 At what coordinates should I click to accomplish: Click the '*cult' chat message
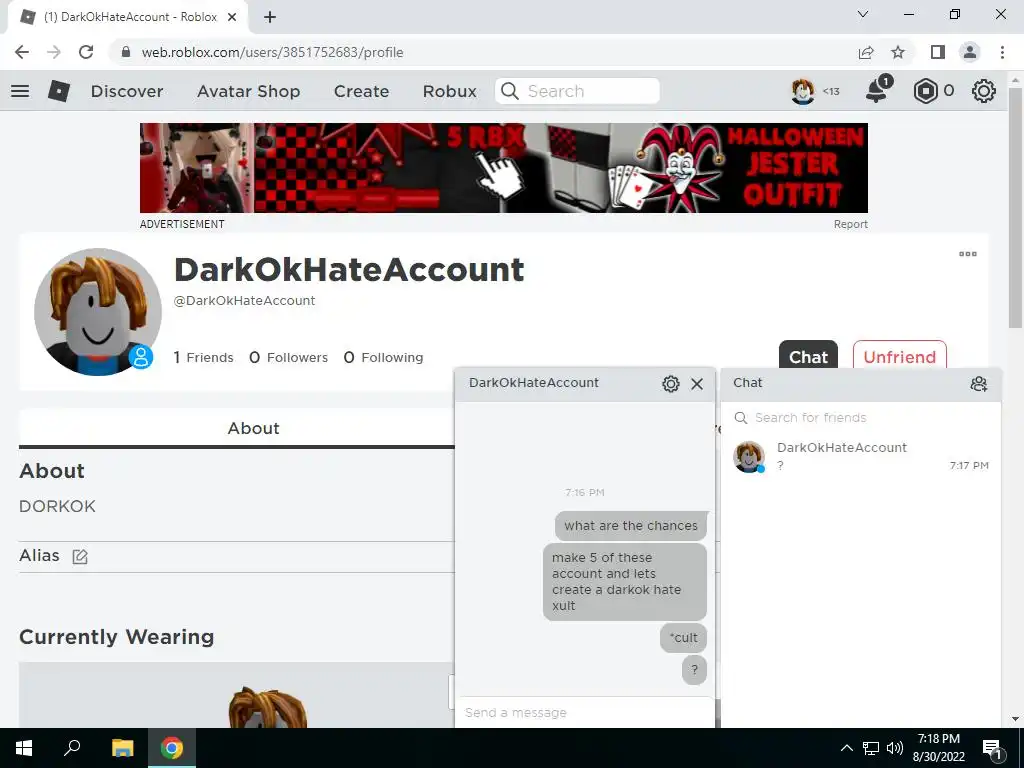(683, 637)
